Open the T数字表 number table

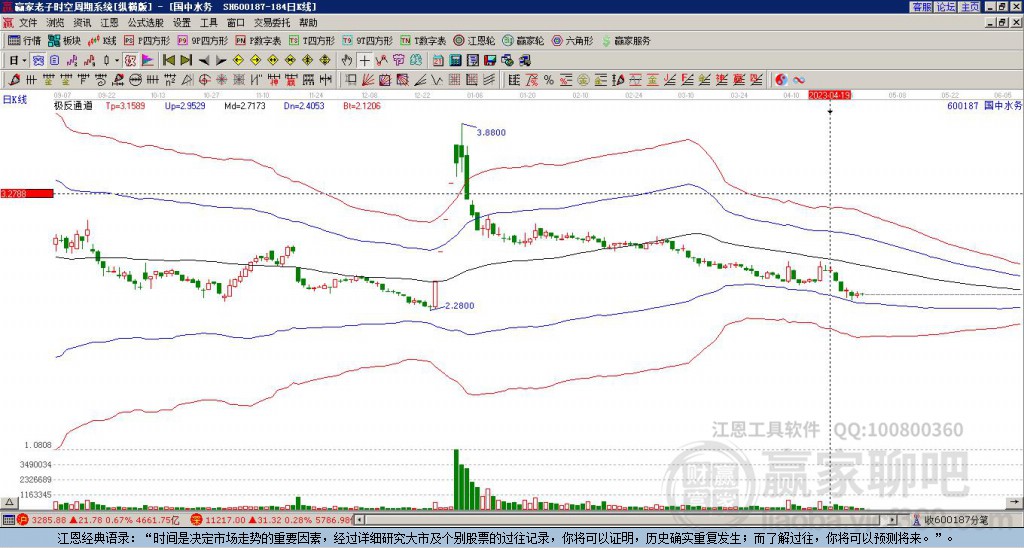(423, 40)
